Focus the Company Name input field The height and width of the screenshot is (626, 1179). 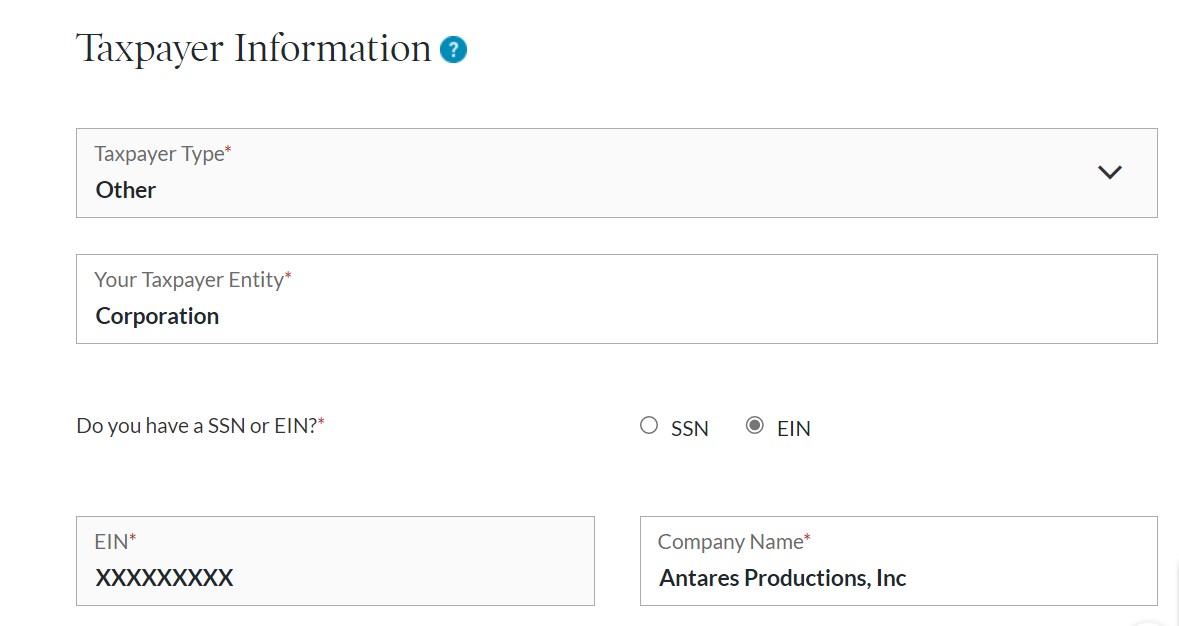click(899, 561)
